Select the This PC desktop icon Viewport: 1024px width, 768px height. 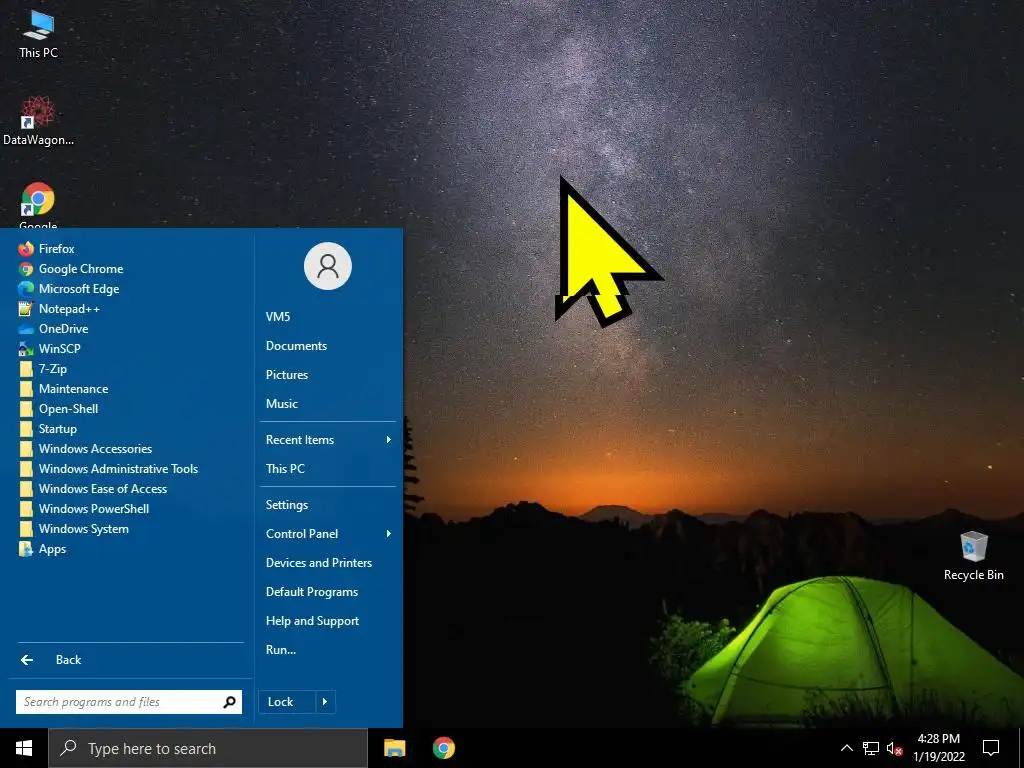(x=39, y=33)
